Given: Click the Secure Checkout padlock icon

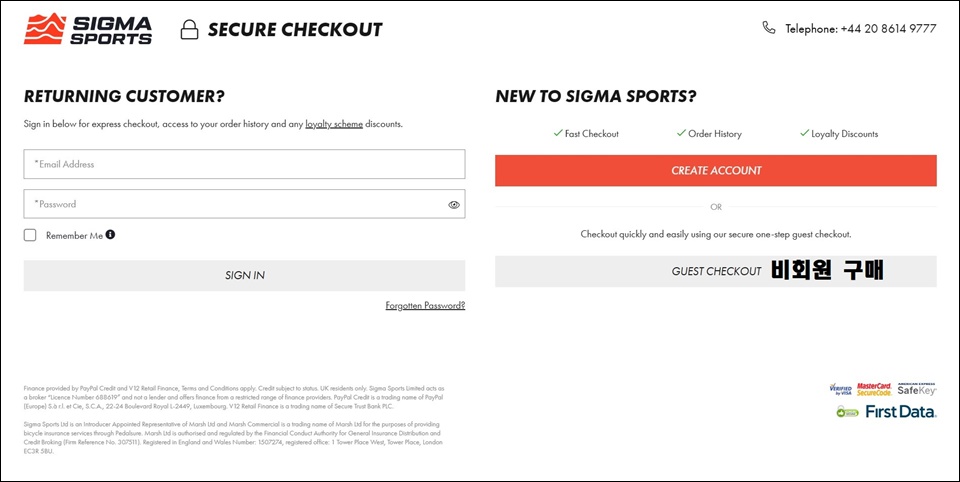Looking at the screenshot, I should point(189,29).
